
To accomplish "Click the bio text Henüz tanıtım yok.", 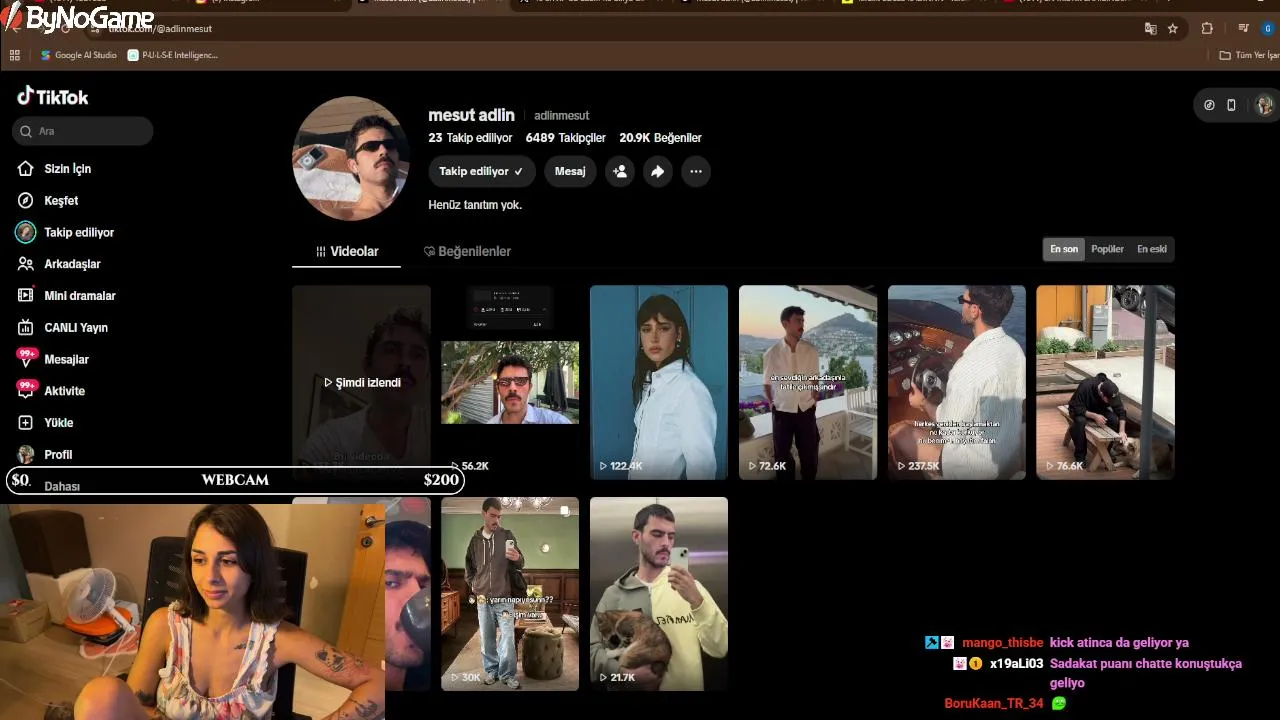I will pos(475,205).
